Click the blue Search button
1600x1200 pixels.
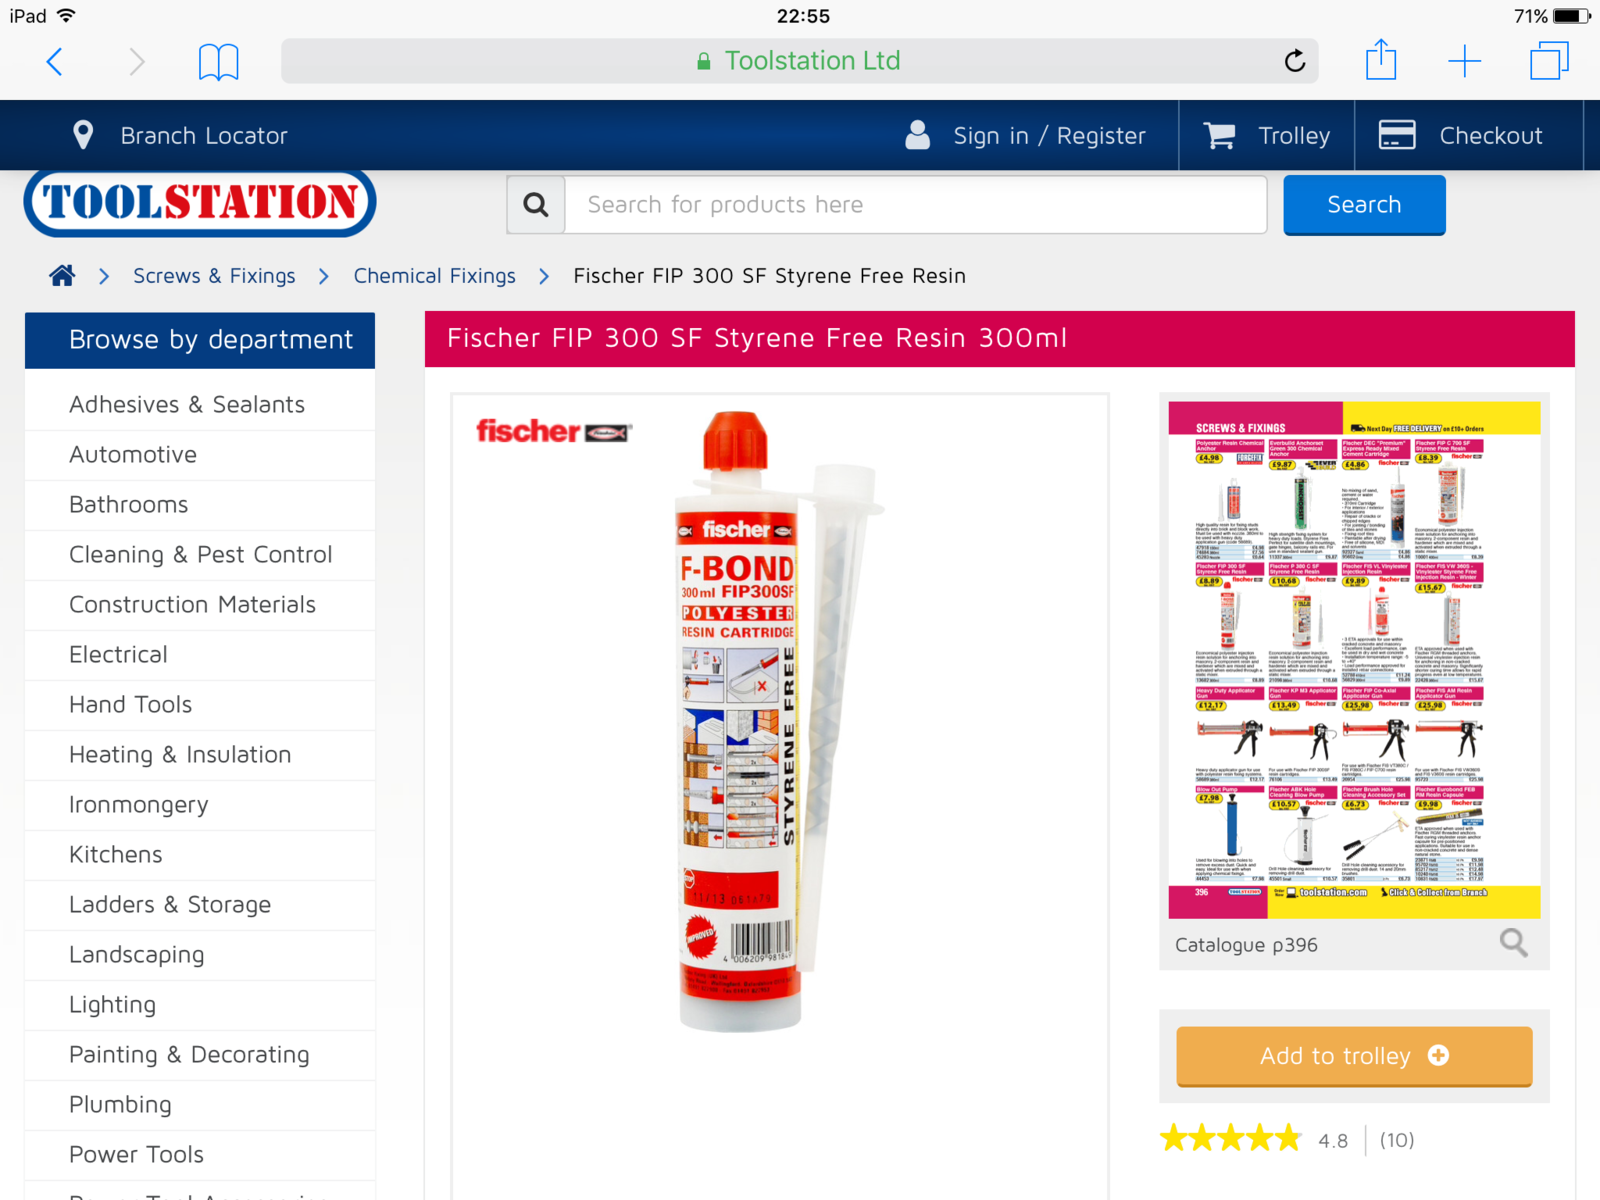coord(1364,205)
